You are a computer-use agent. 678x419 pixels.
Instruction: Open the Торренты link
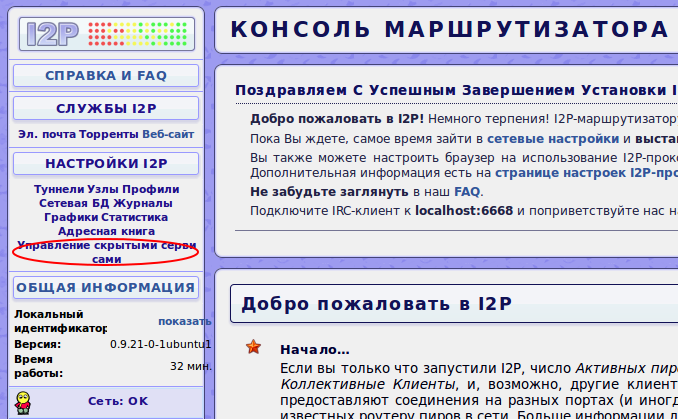pos(109,134)
